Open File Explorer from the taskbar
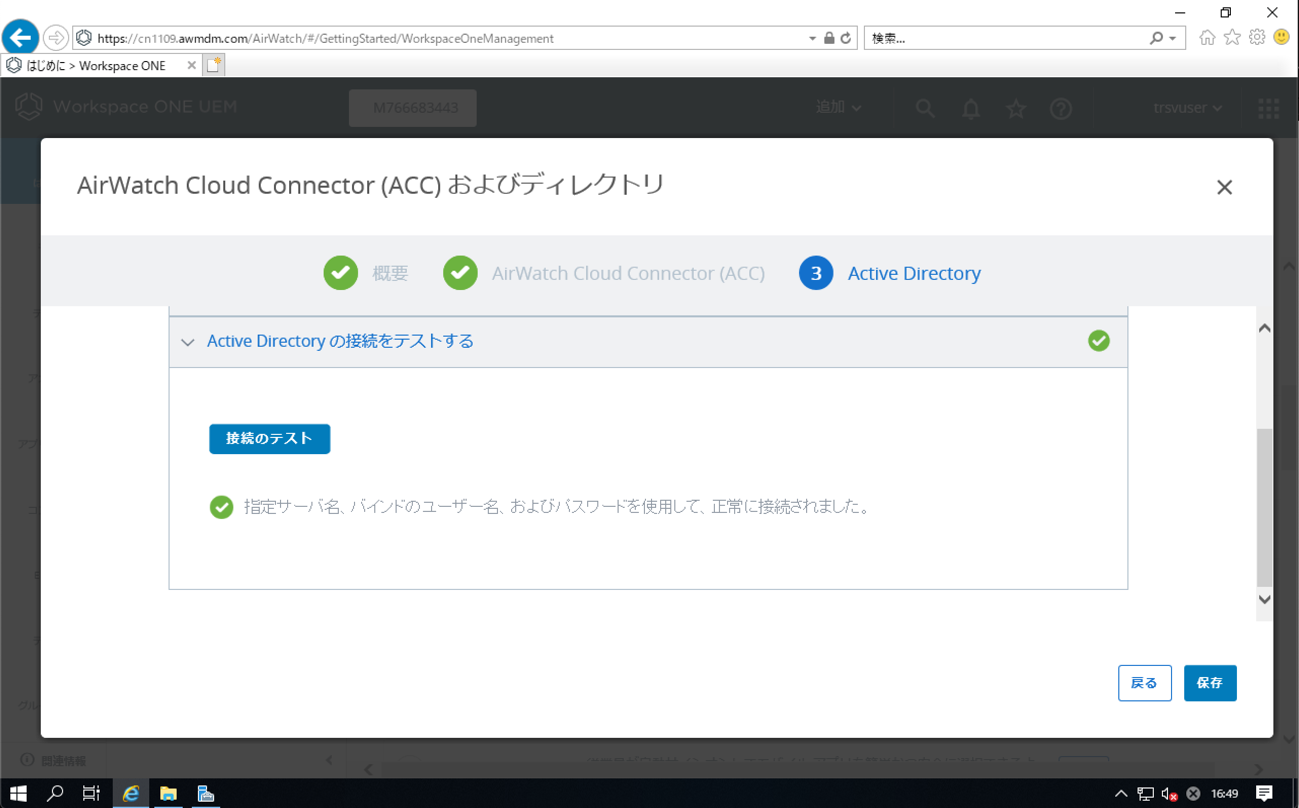1299x808 pixels. point(168,794)
